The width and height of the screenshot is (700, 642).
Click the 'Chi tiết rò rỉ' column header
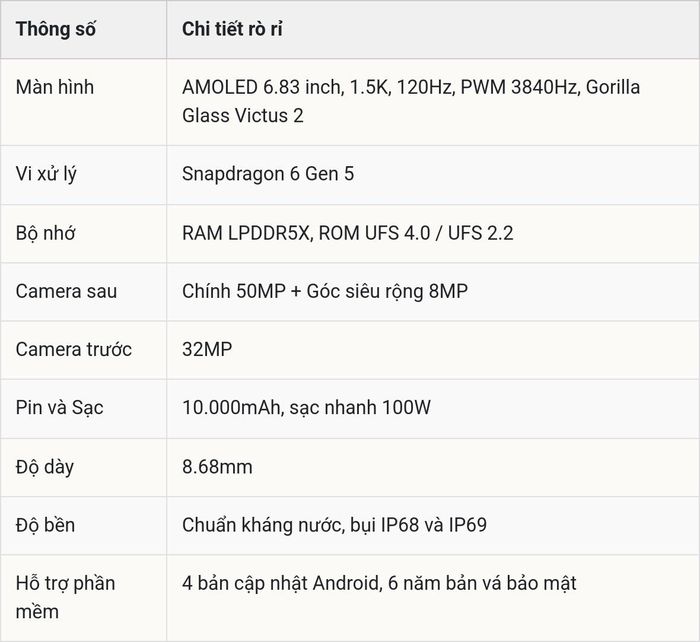point(232,29)
